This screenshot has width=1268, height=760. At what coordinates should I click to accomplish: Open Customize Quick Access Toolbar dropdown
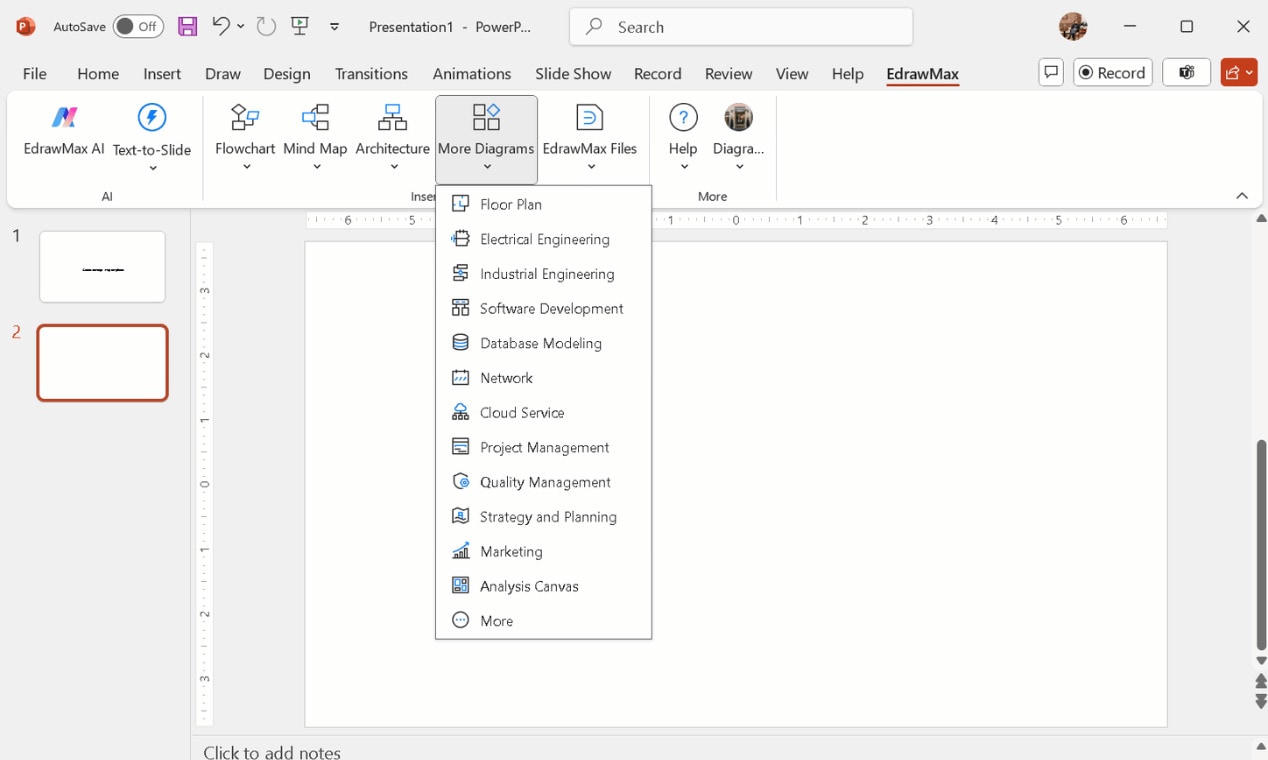[x=334, y=27]
